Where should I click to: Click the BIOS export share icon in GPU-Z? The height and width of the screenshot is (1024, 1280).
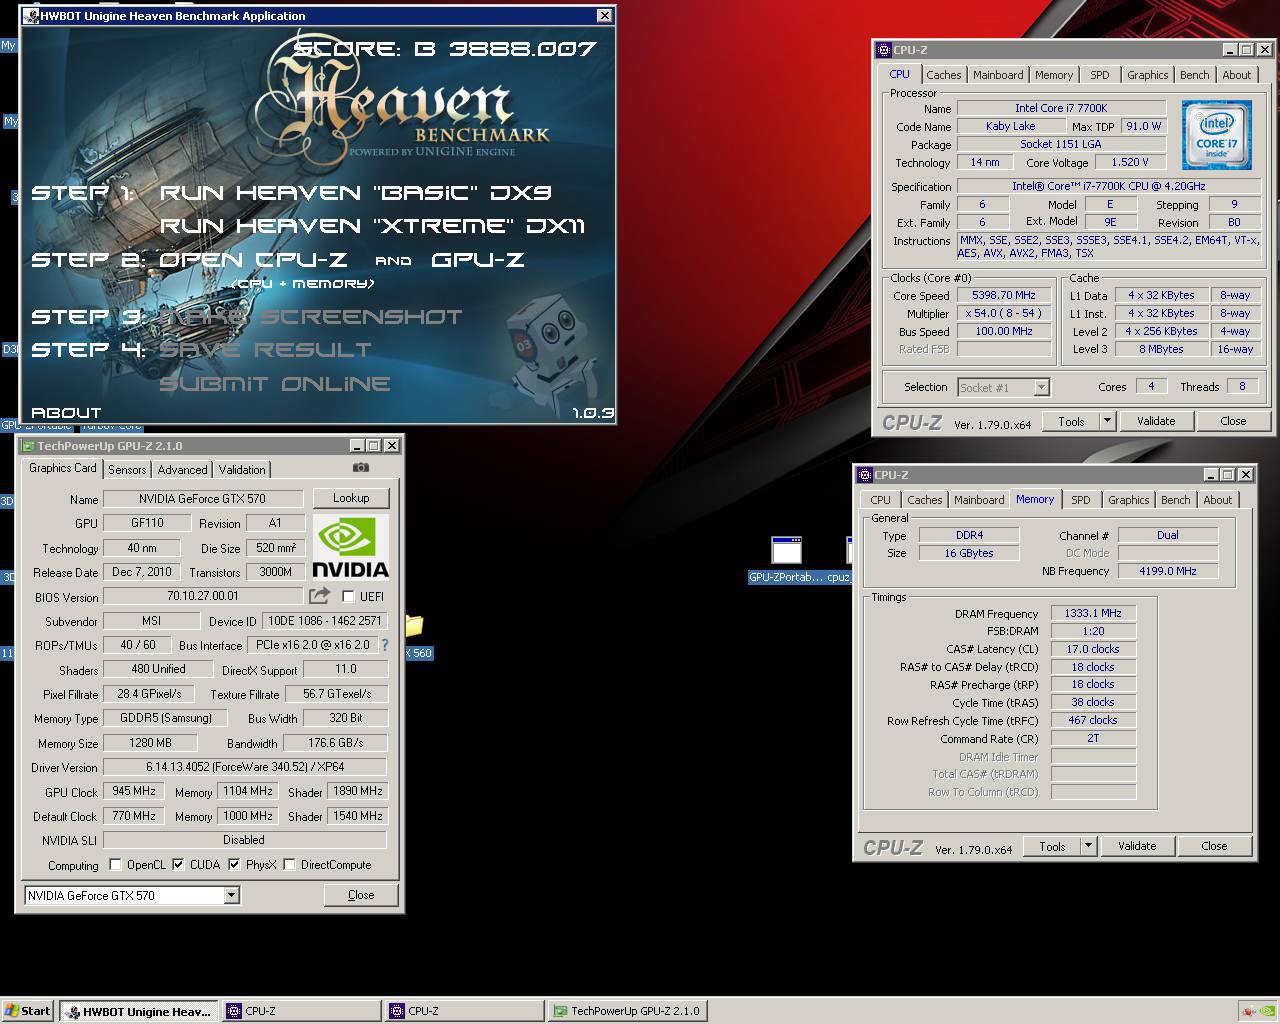click(x=319, y=596)
